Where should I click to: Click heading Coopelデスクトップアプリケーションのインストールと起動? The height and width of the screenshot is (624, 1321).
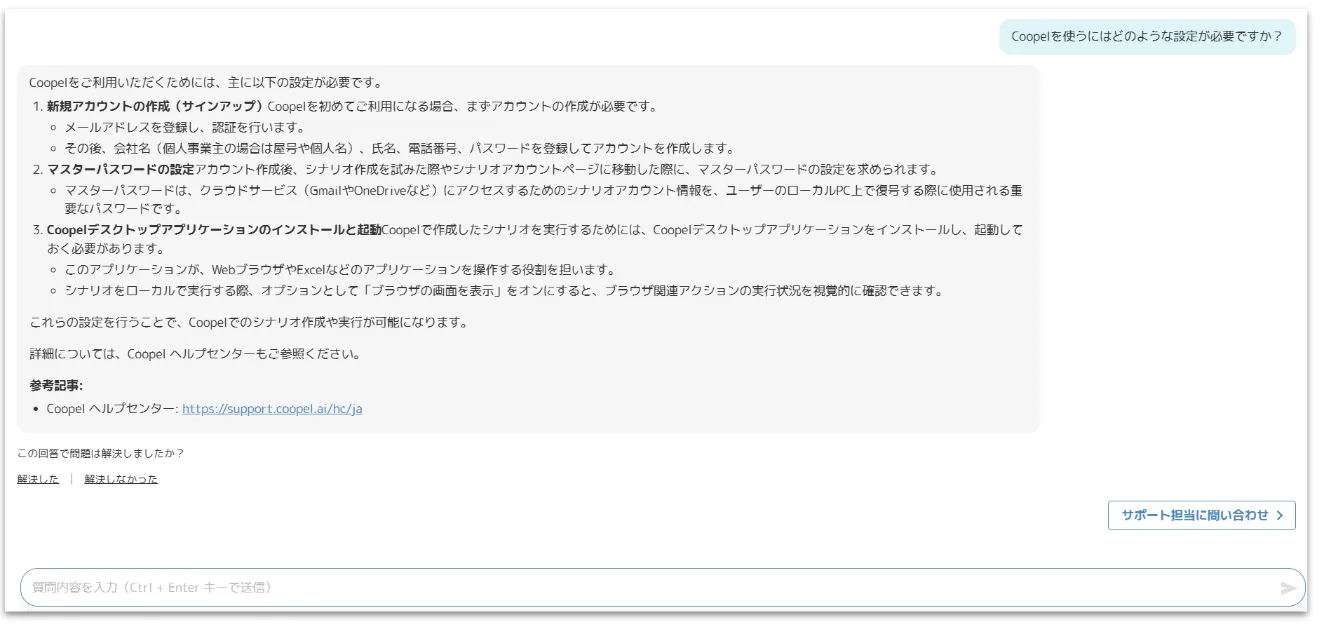coord(214,230)
